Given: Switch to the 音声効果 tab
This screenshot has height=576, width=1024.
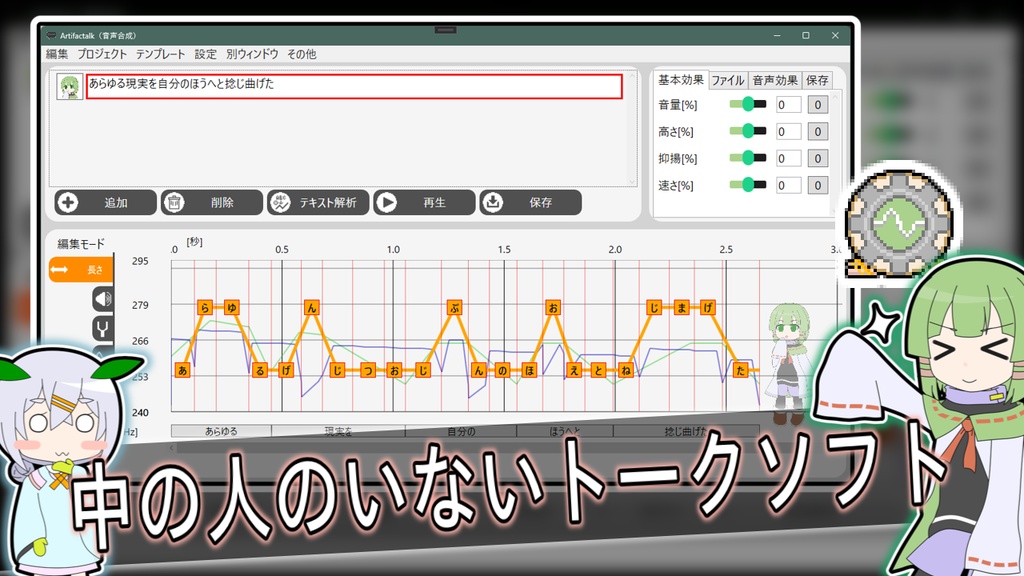Looking at the screenshot, I should 775,80.
